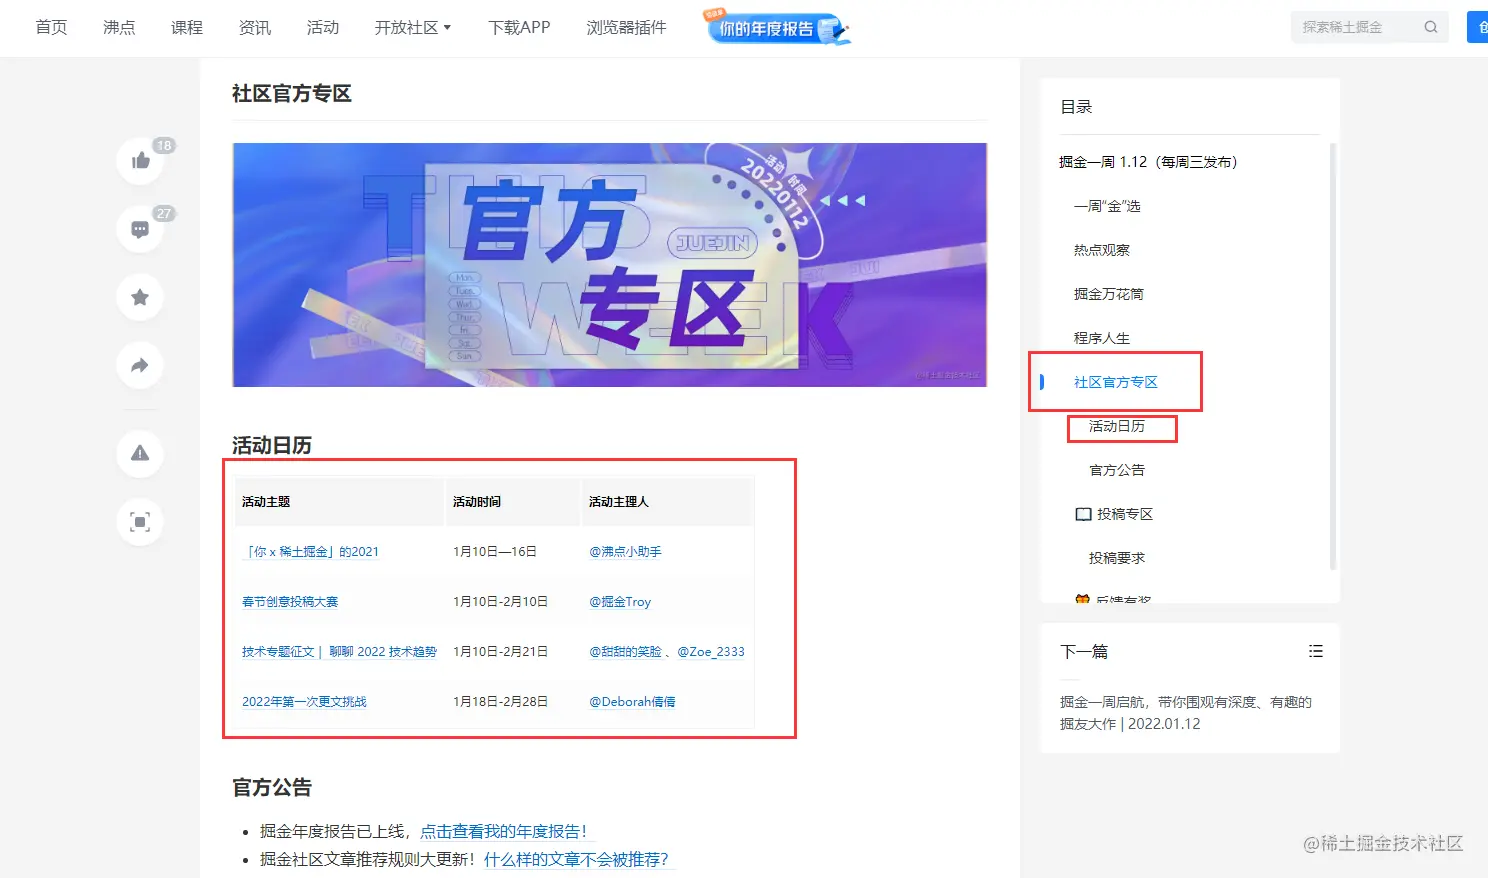1488x878 pixels.
Task: Open the @甜甜的笑脸 profile link
Action: [625, 652]
